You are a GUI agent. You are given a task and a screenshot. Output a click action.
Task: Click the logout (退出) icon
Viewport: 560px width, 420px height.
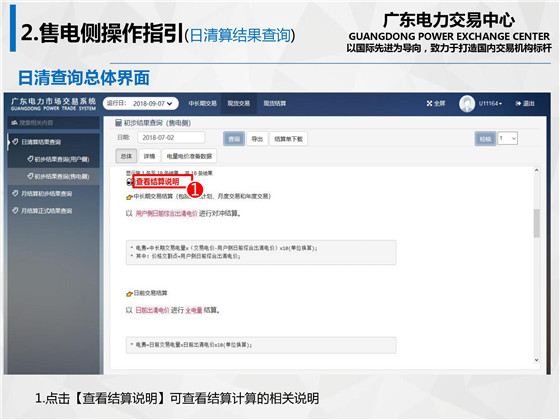[518, 104]
